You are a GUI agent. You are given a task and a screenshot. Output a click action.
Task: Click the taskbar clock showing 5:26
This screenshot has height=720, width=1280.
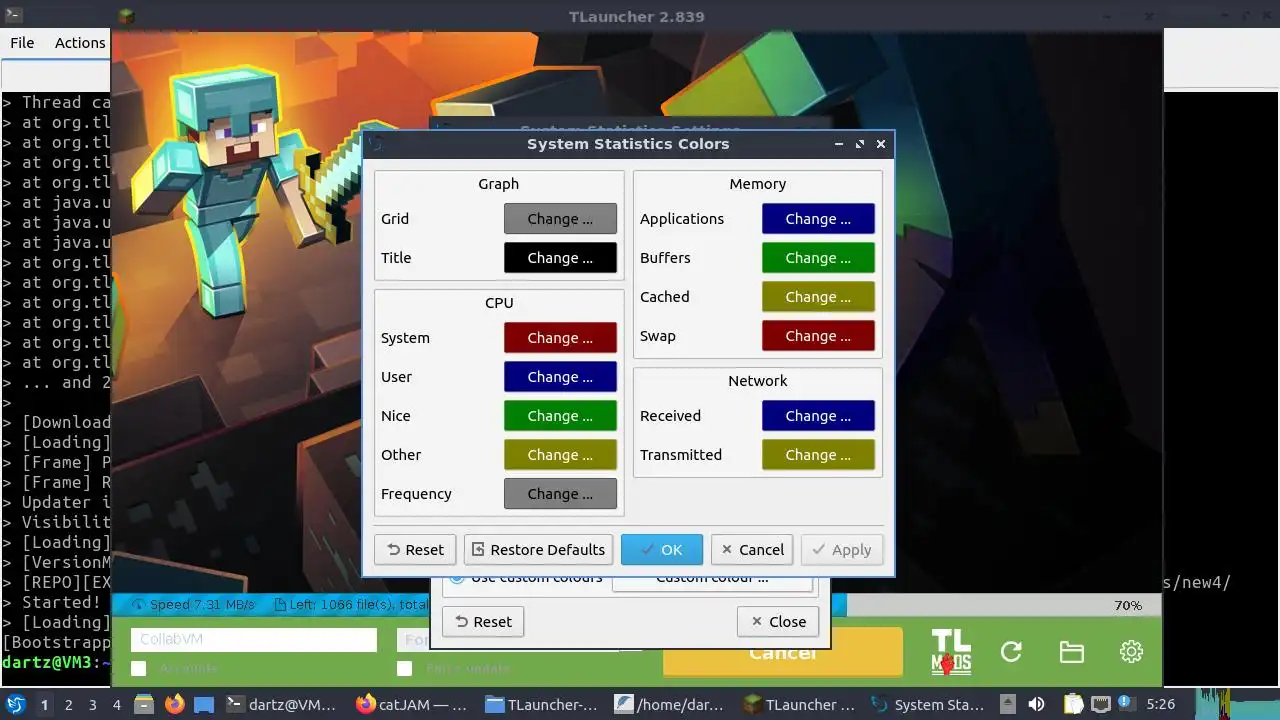[1160, 704]
